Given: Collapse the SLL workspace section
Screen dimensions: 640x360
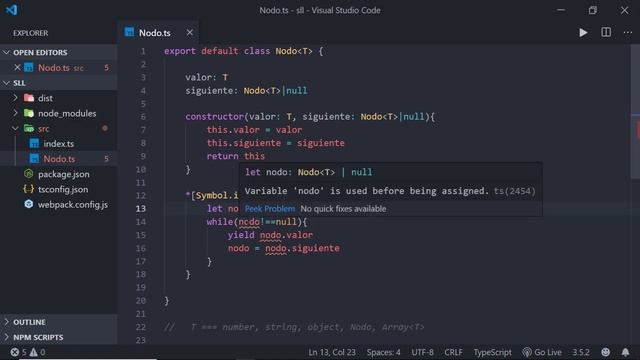Looking at the screenshot, I should 6,83.
